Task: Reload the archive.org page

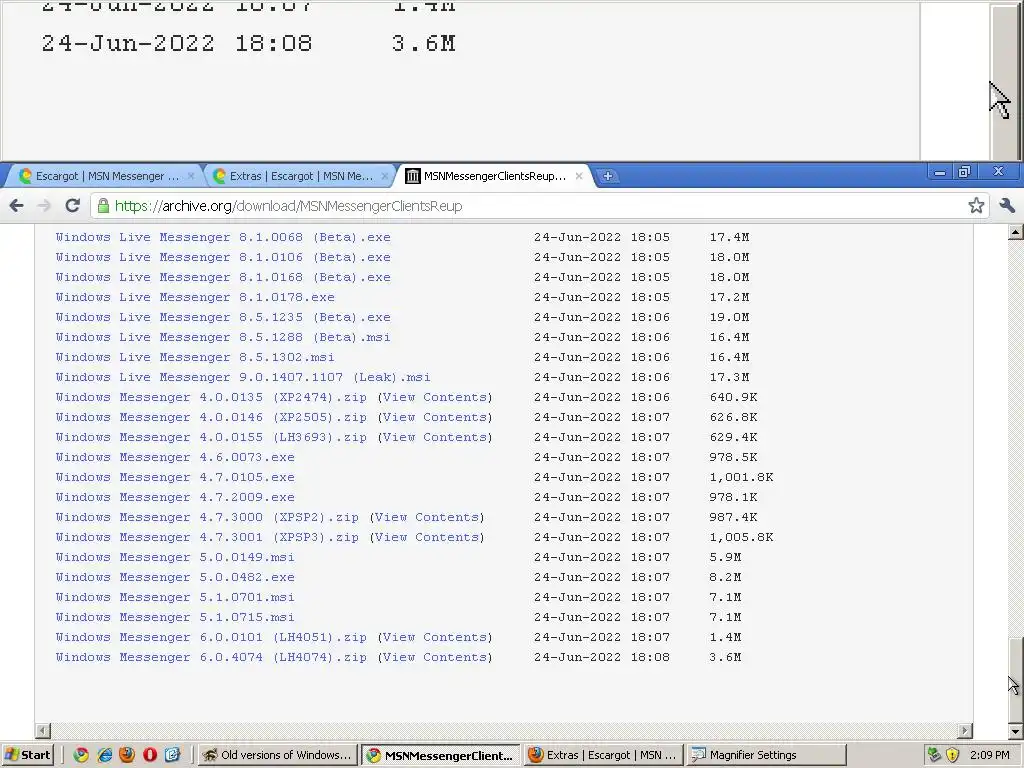Action: coord(72,206)
